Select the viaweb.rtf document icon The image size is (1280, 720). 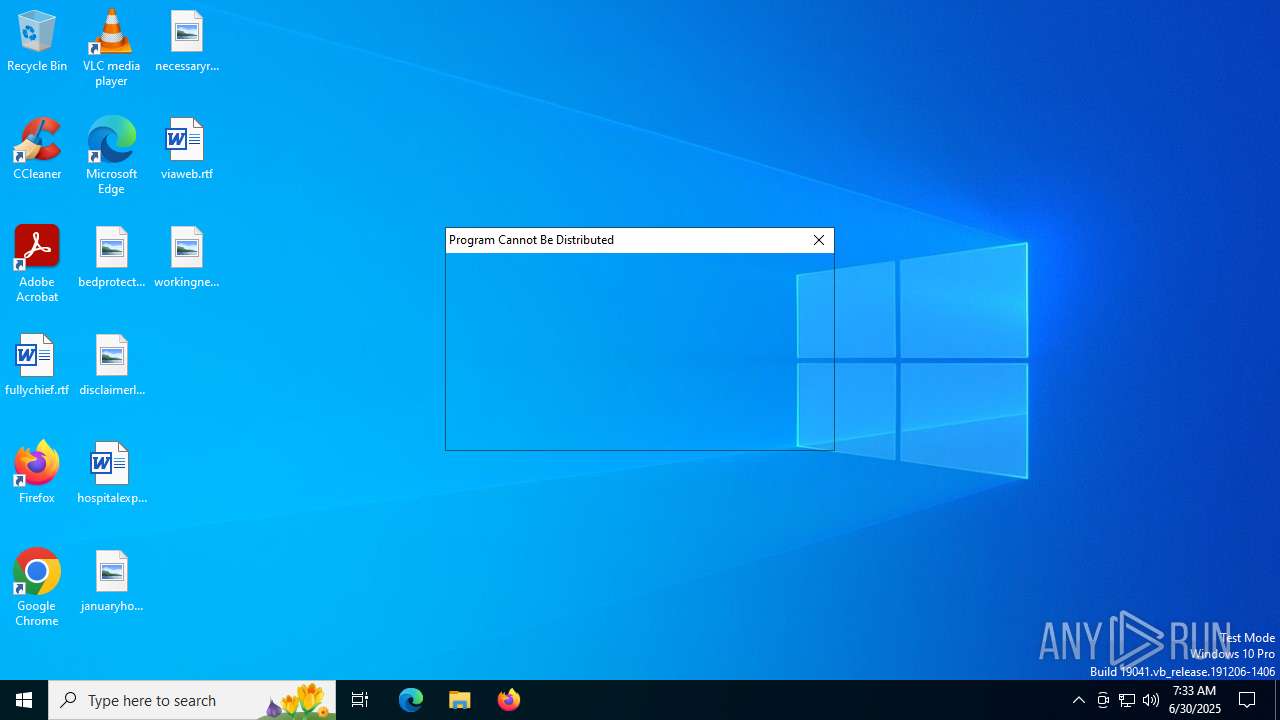coord(187,149)
